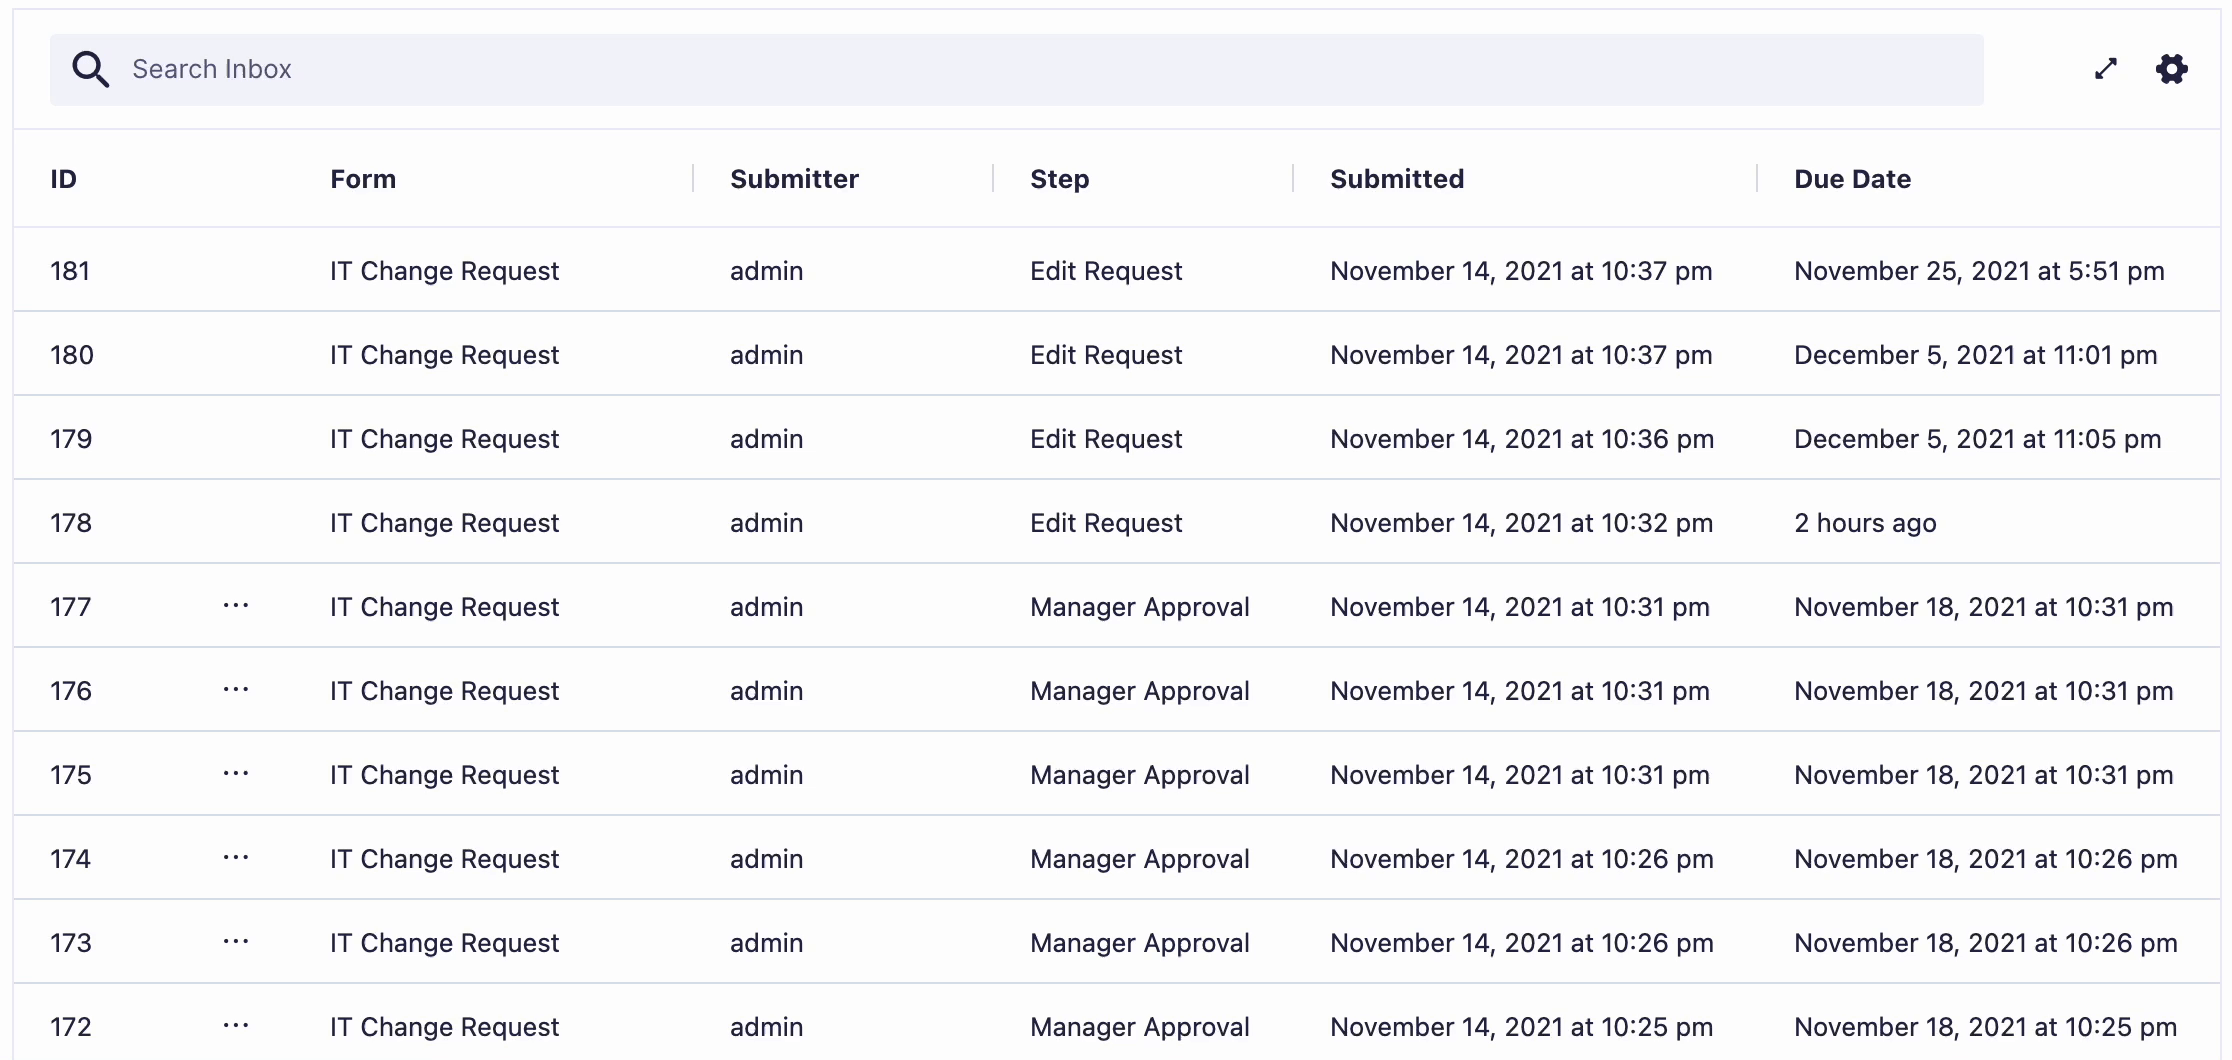The height and width of the screenshot is (1060, 2232).
Task: Sort by the Submitted column header
Action: [x=1396, y=179]
